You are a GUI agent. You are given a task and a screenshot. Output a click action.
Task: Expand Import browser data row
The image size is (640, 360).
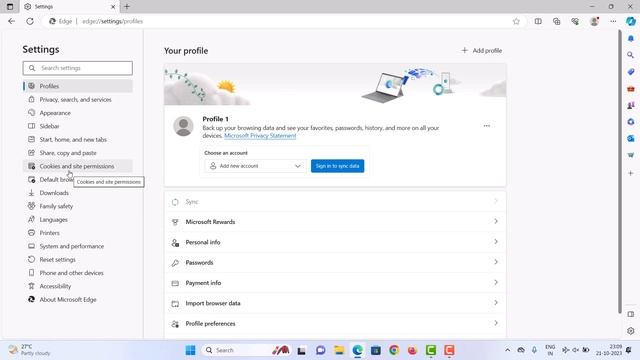pyautogui.click(x=335, y=303)
